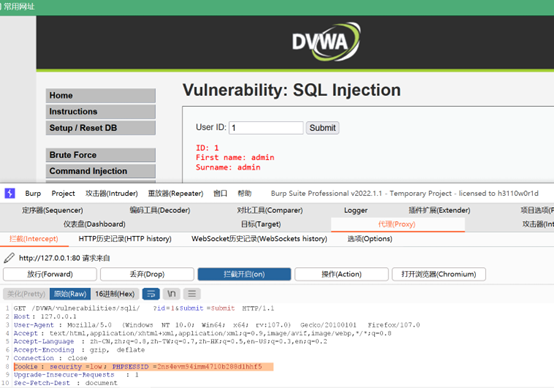Switch editor view to Pretty
Image resolution: width=554 pixels, height=388 pixels.
pyautogui.click(x=26, y=294)
